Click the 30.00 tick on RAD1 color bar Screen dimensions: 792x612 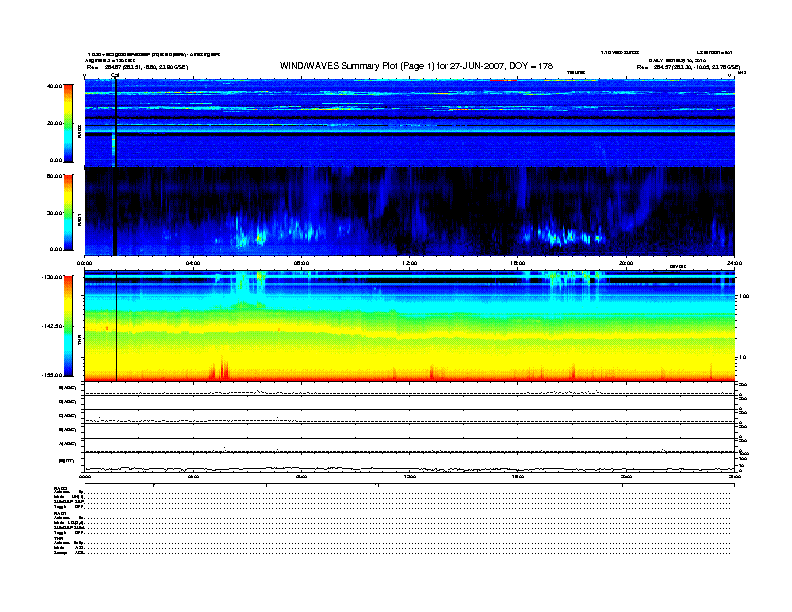[54, 213]
